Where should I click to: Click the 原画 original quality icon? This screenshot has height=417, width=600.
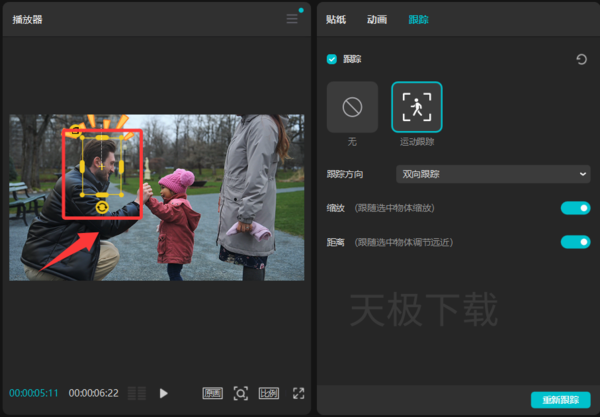(x=213, y=393)
